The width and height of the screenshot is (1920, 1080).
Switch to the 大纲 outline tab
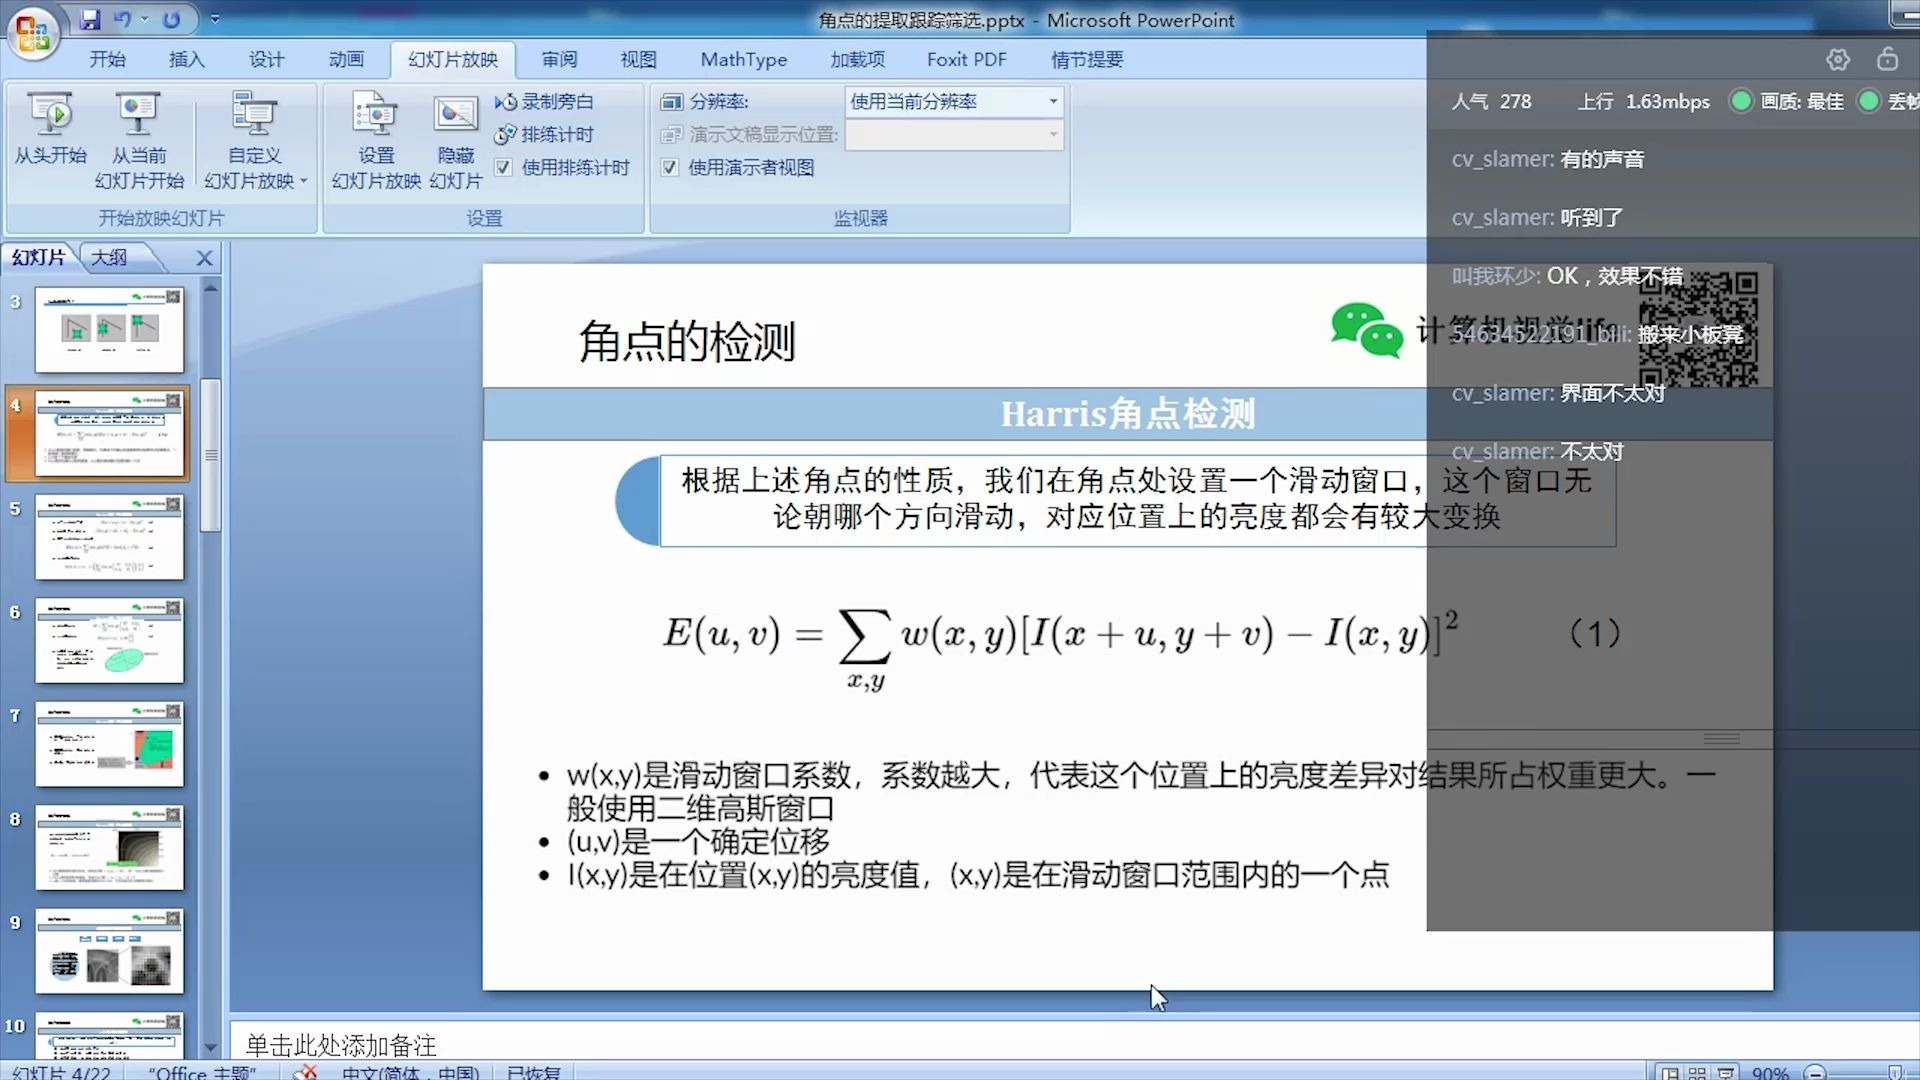coord(110,257)
